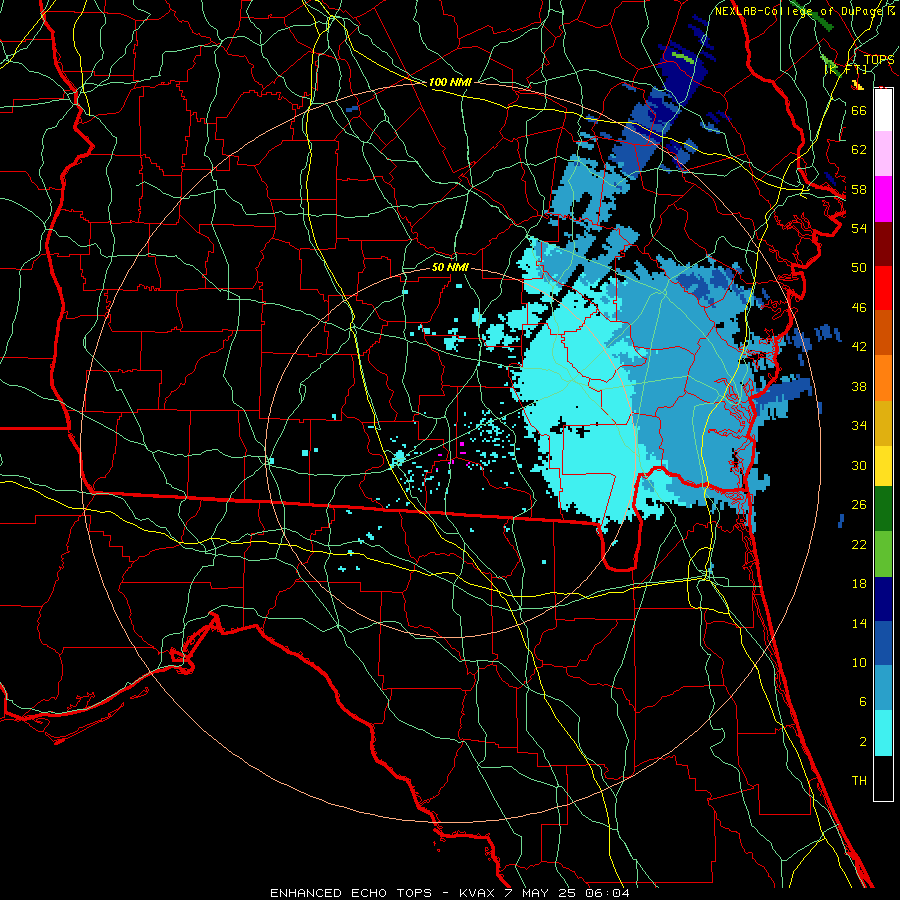Image resolution: width=900 pixels, height=900 pixels.
Task: Click the 50 NMI range ring label
Action: (450, 267)
